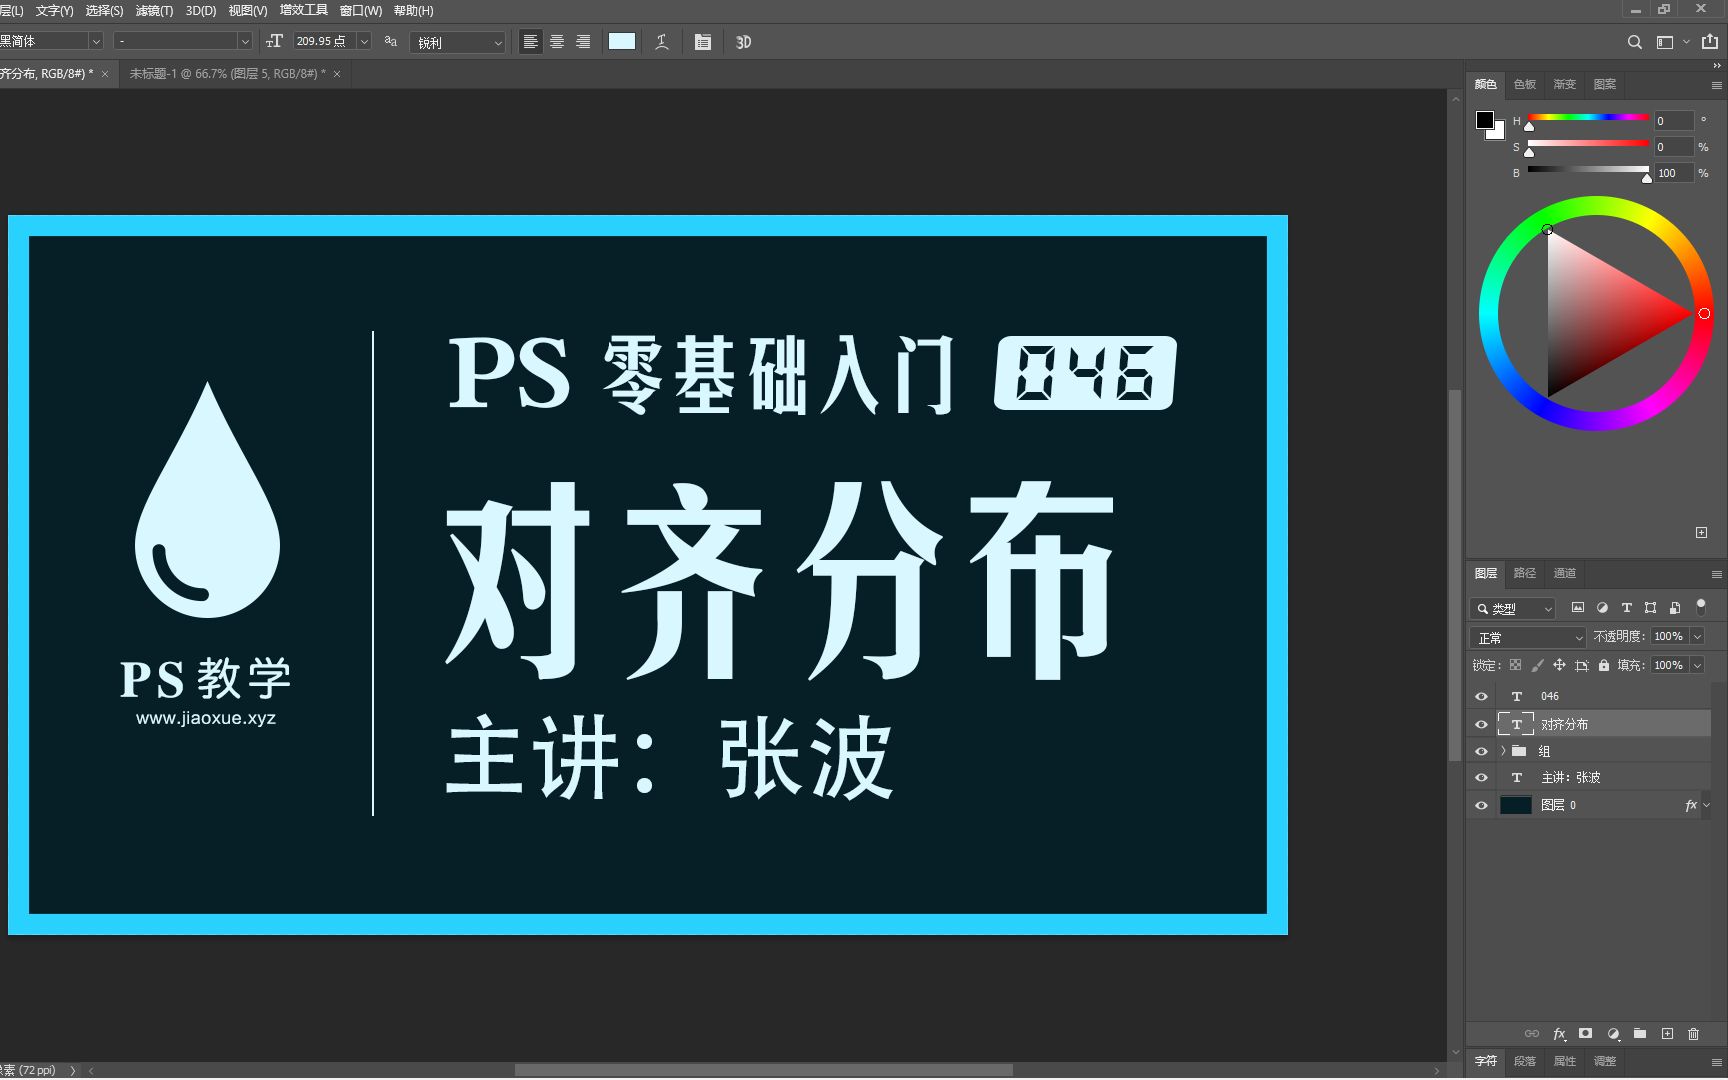Toggle visibility of layer 图层 0

click(1481, 805)
